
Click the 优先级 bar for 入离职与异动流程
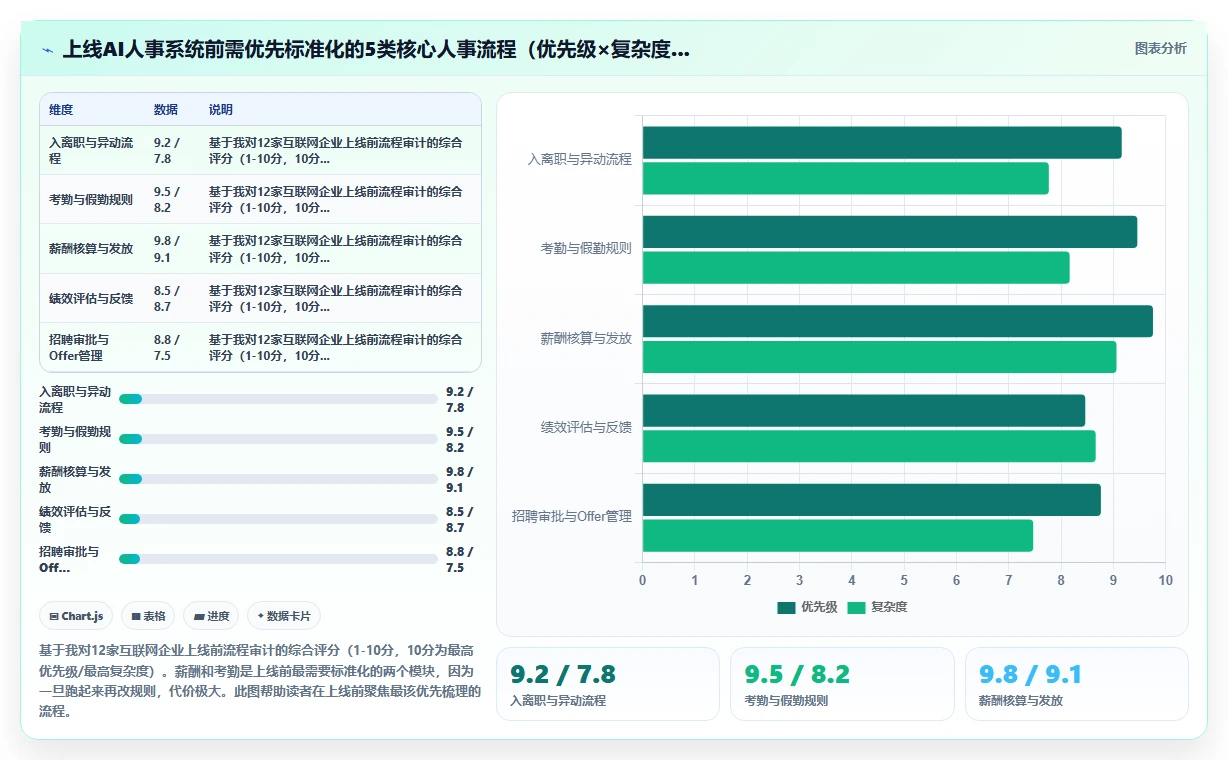tap(882, 143)
